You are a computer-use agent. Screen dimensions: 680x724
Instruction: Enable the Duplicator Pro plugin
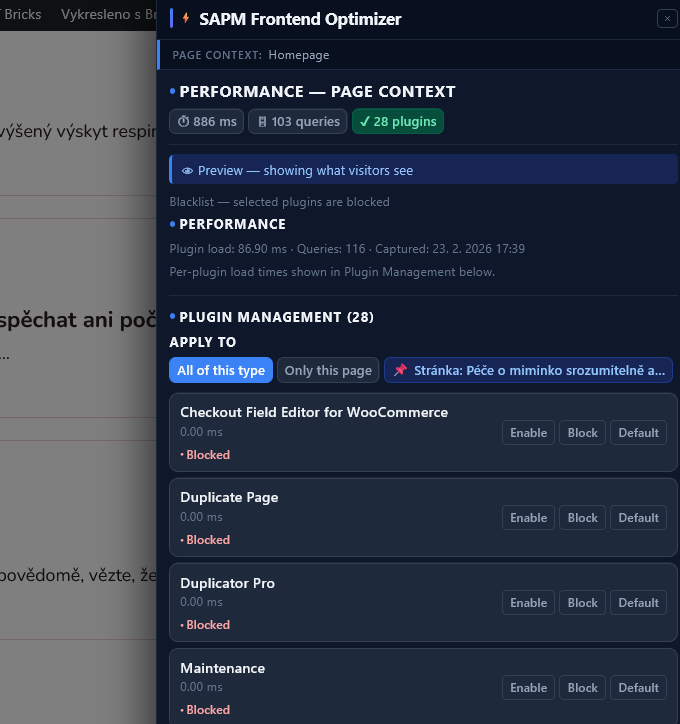tap(528, 603)
